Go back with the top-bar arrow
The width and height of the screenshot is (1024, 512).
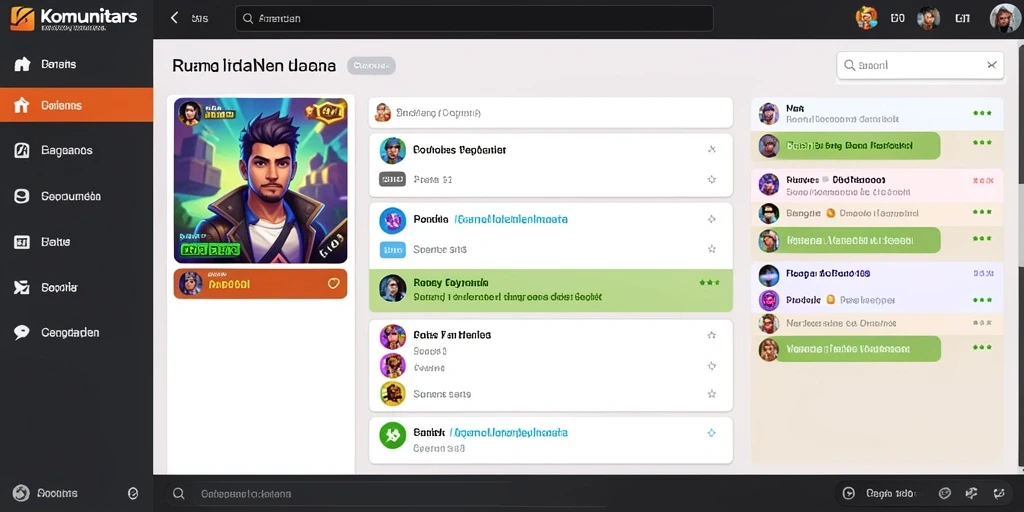coord(174,18)
